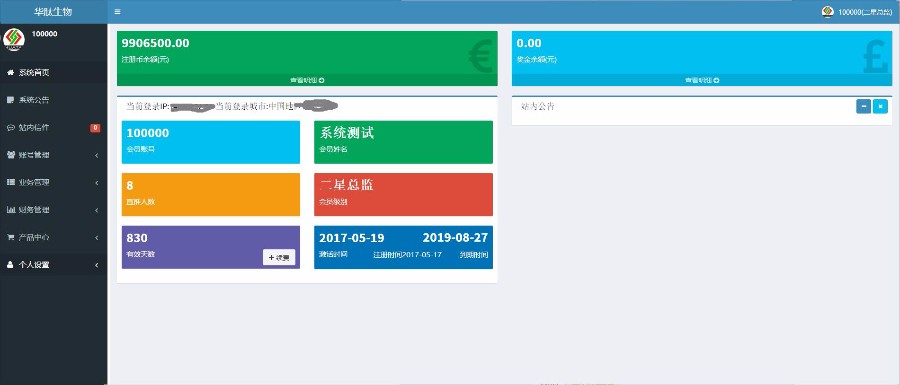
Task: Open 查看明细 on the blue bonus card
Action: click(x=702, y=80)
